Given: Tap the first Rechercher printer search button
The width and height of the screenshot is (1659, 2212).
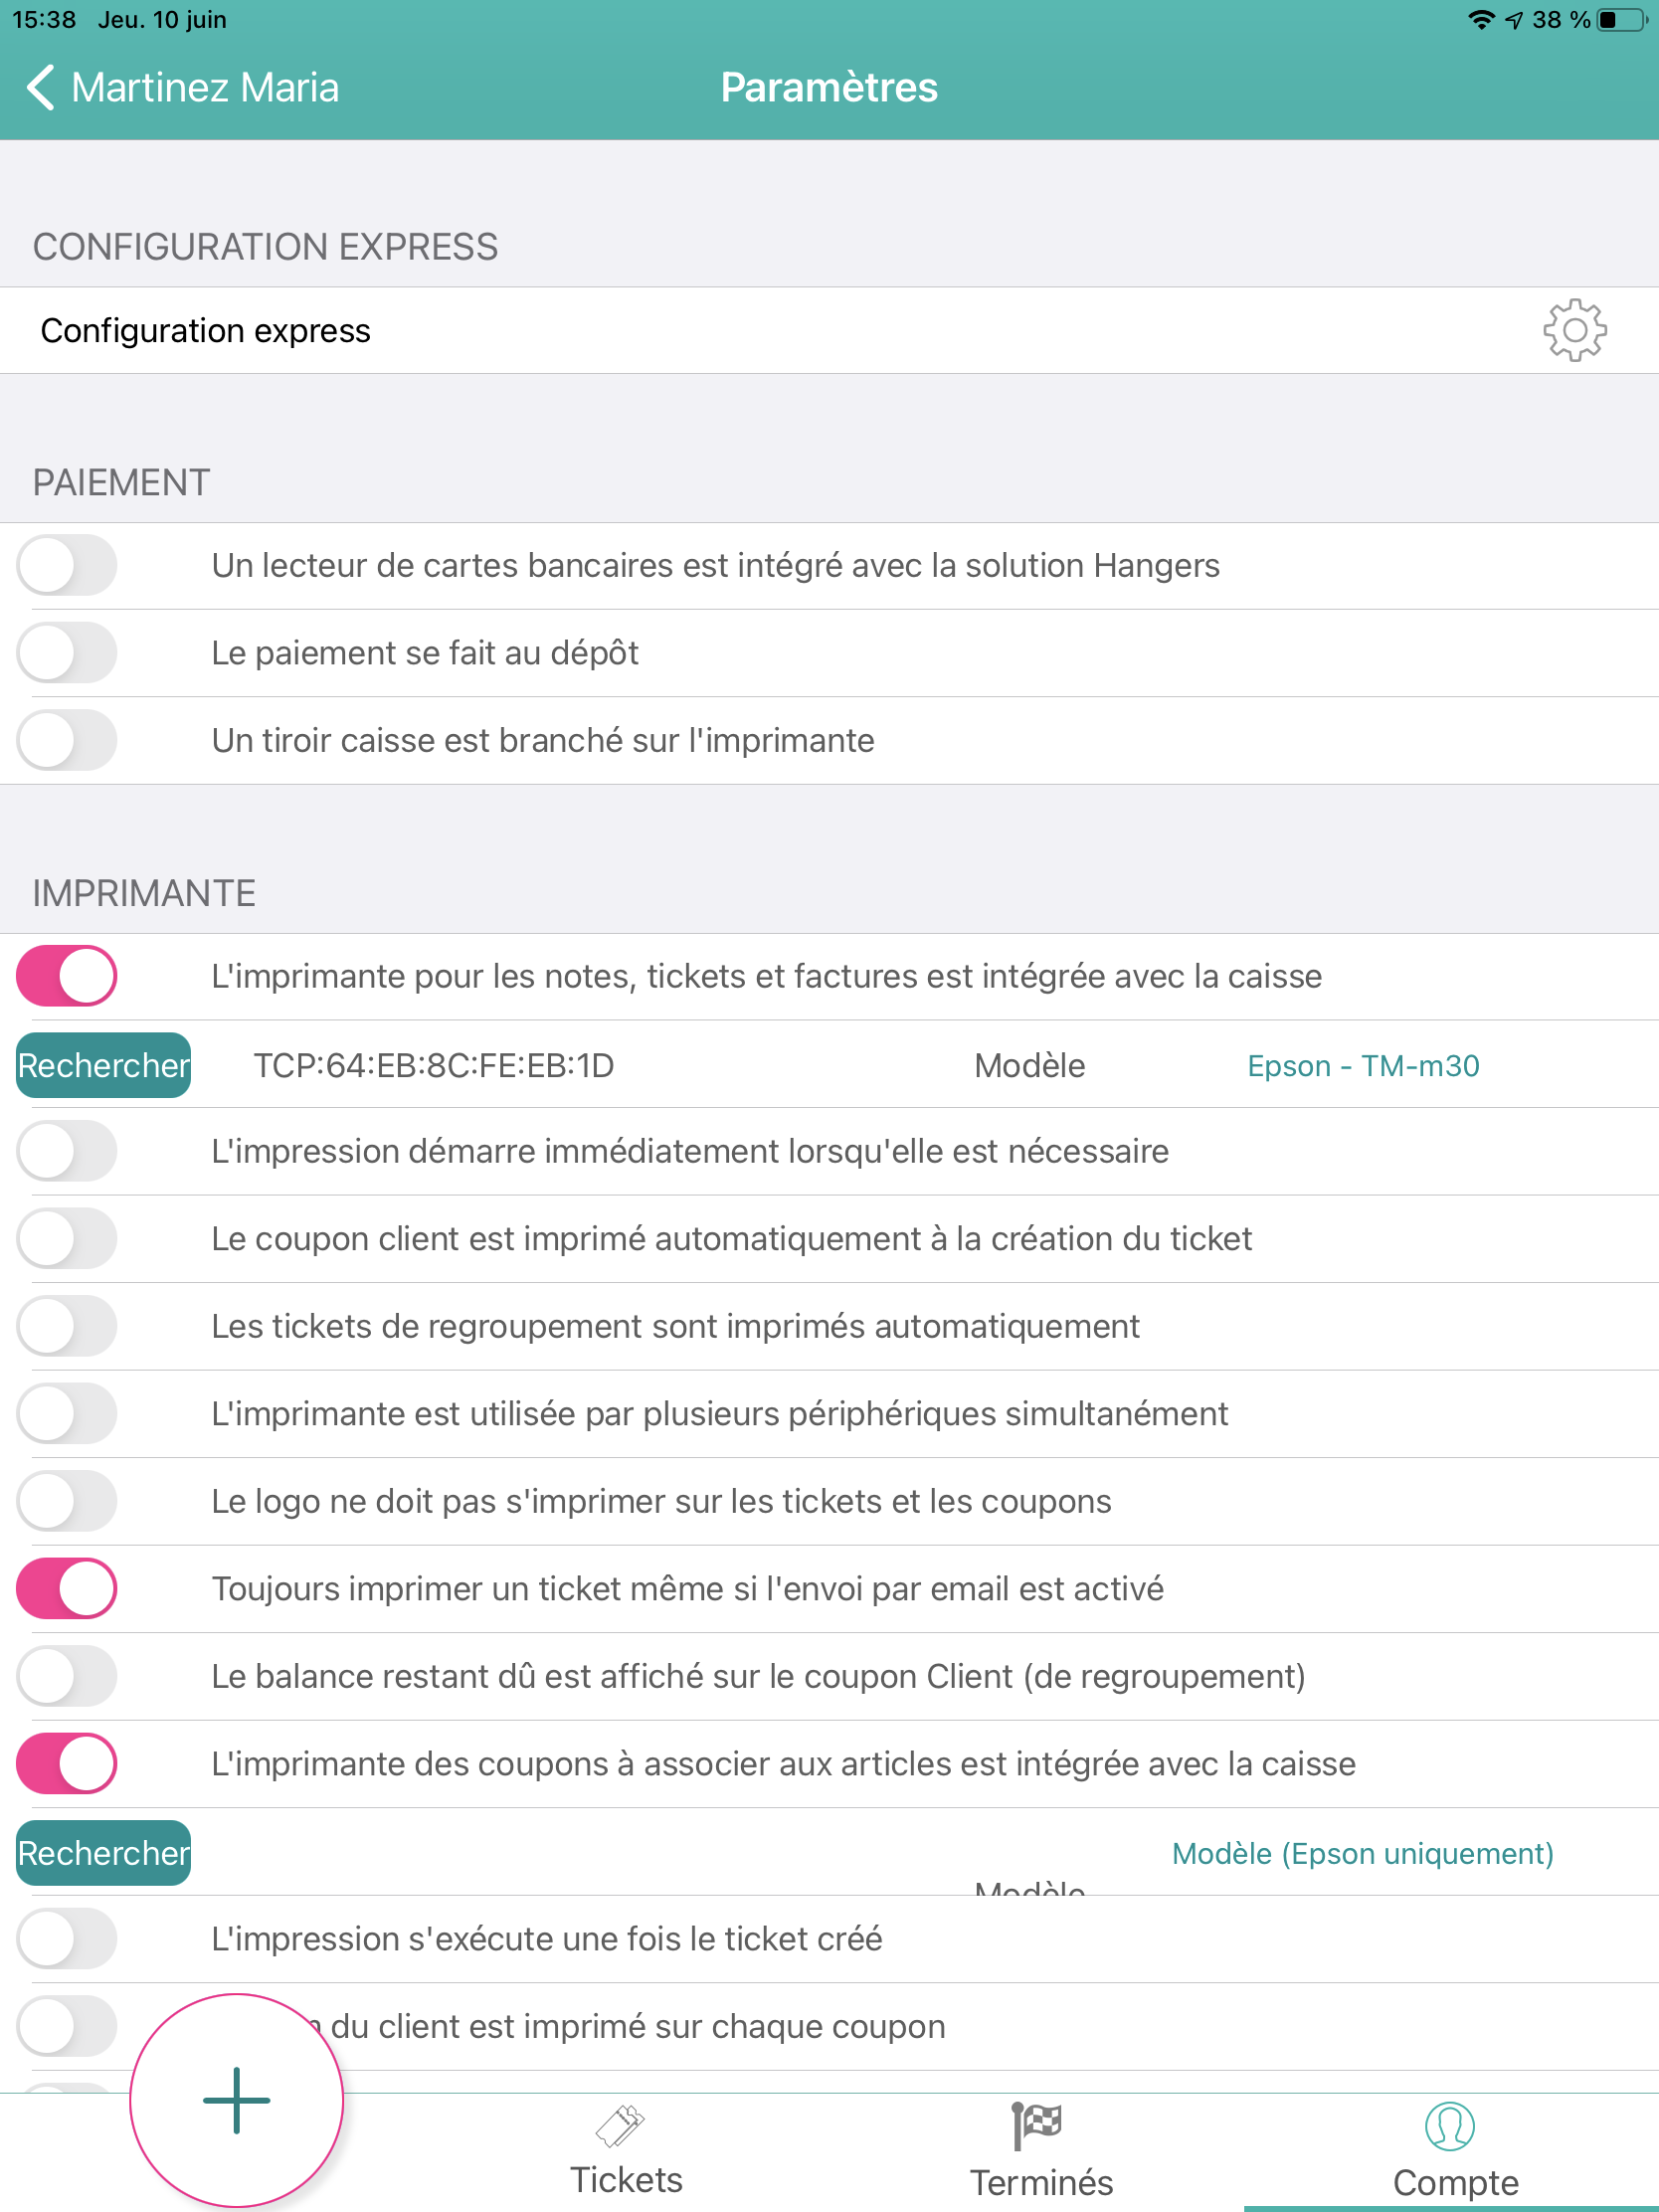Looking at the screenshot, I should pos(103,1066).
